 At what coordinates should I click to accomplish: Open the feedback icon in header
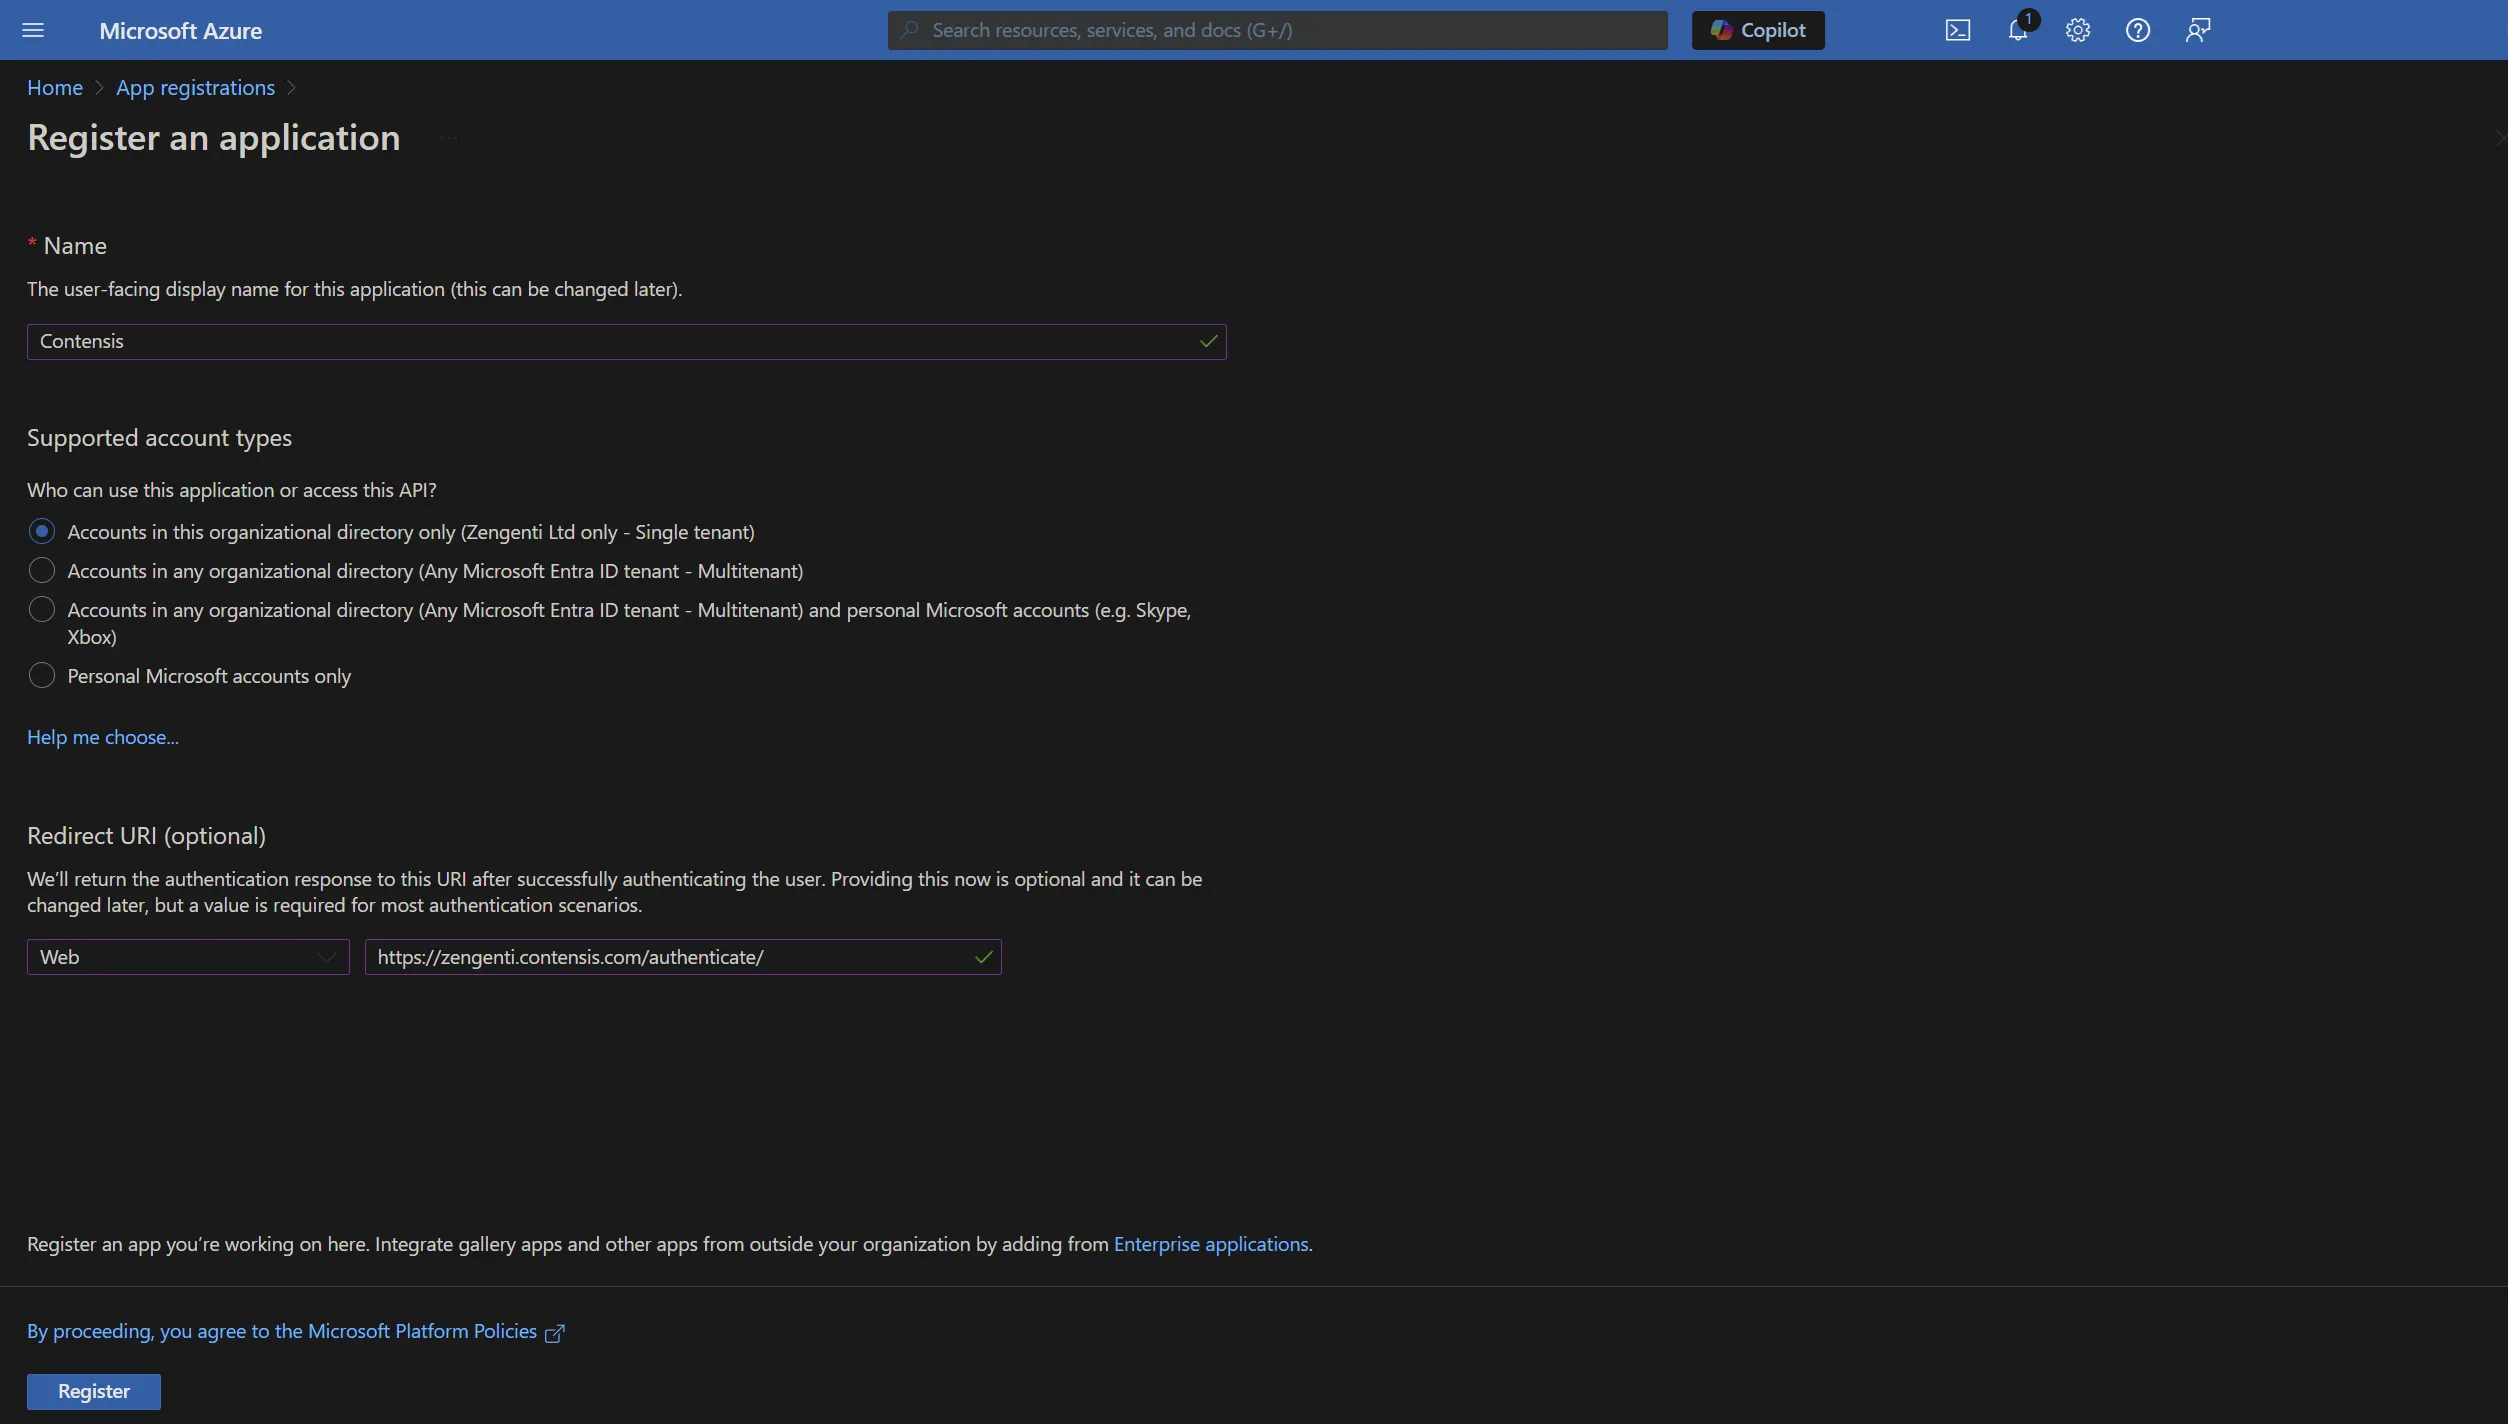pos(2197,30)
